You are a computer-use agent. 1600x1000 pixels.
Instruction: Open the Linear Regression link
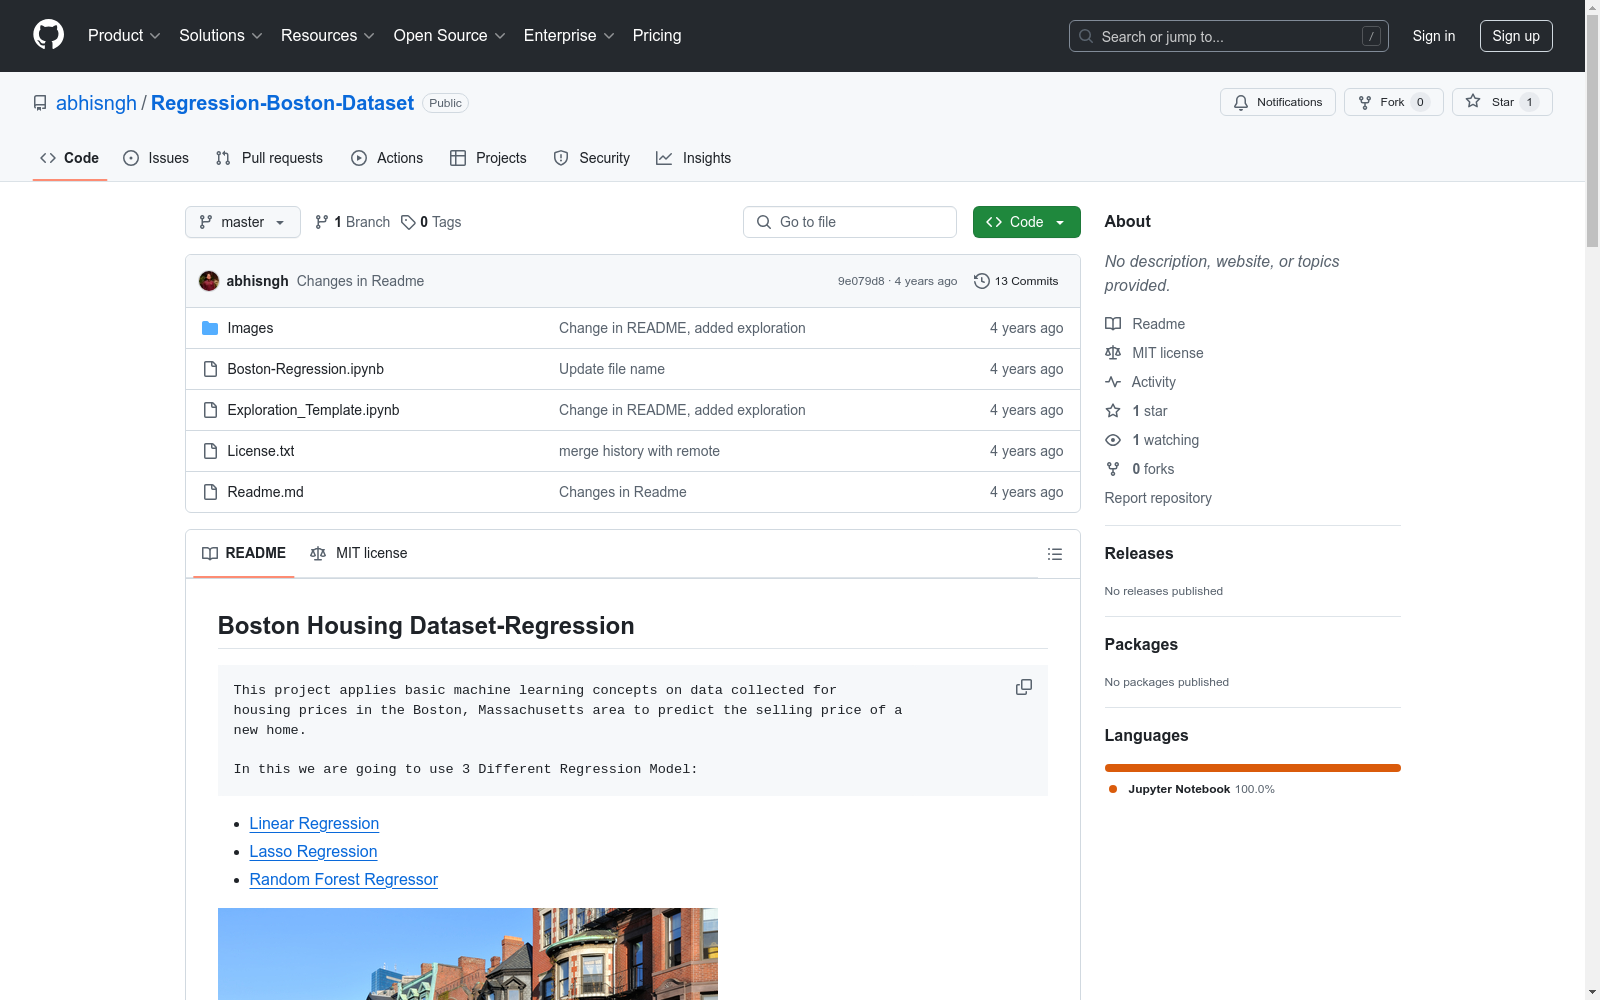(x=314, y=823)
